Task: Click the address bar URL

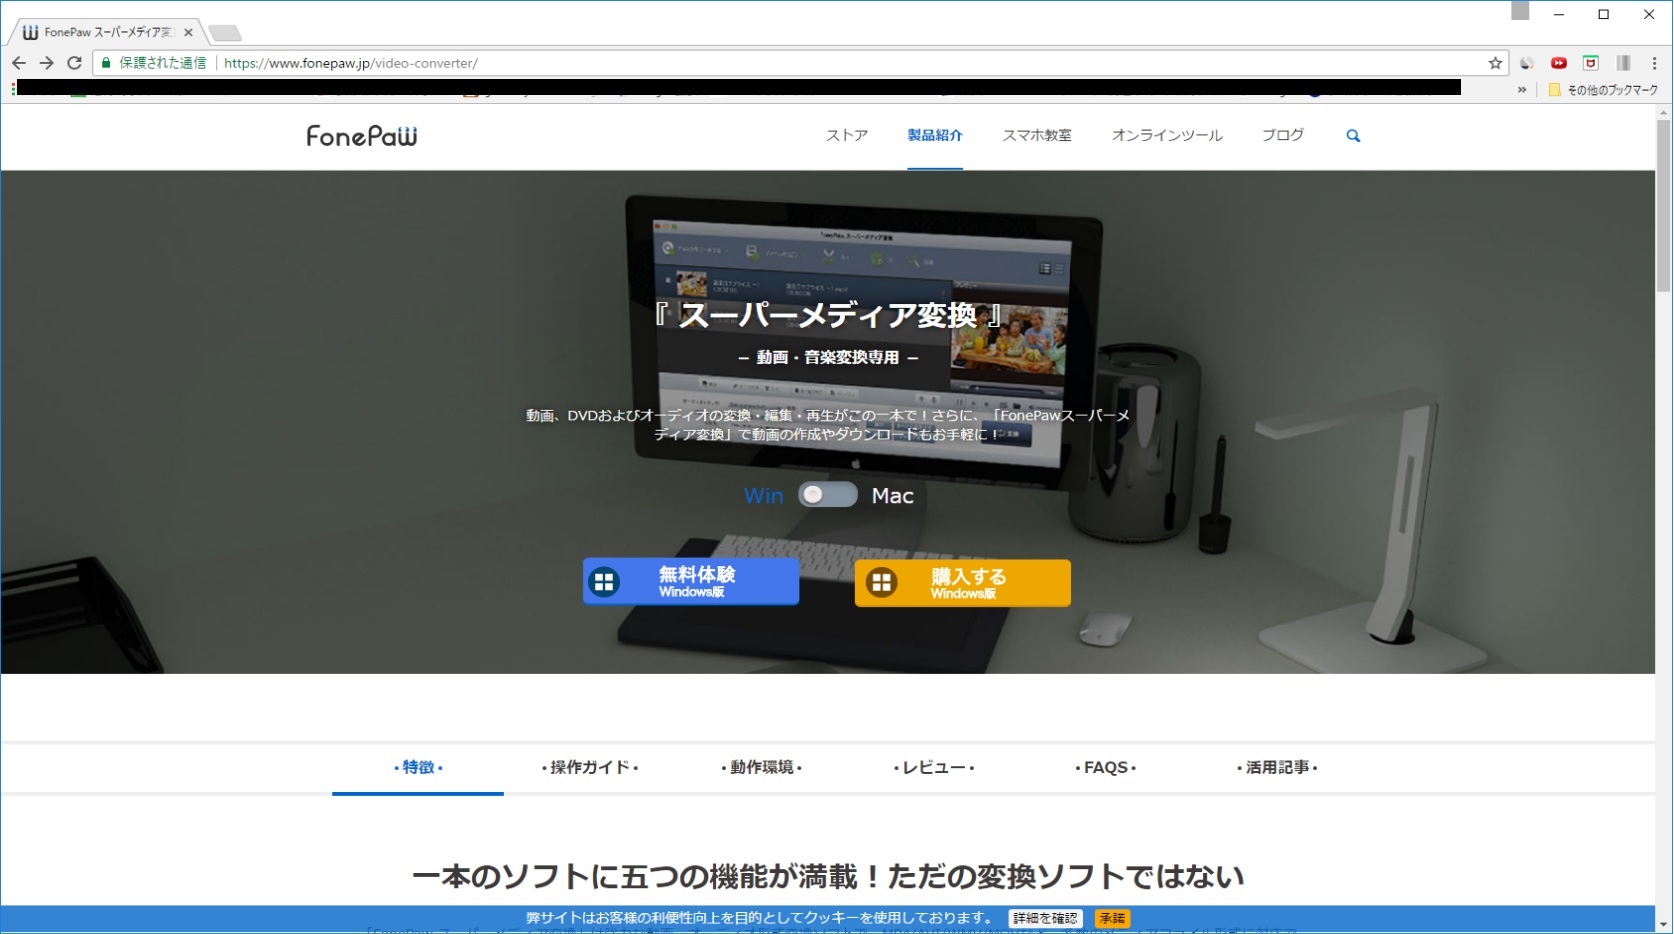Action: pos(351,63)
